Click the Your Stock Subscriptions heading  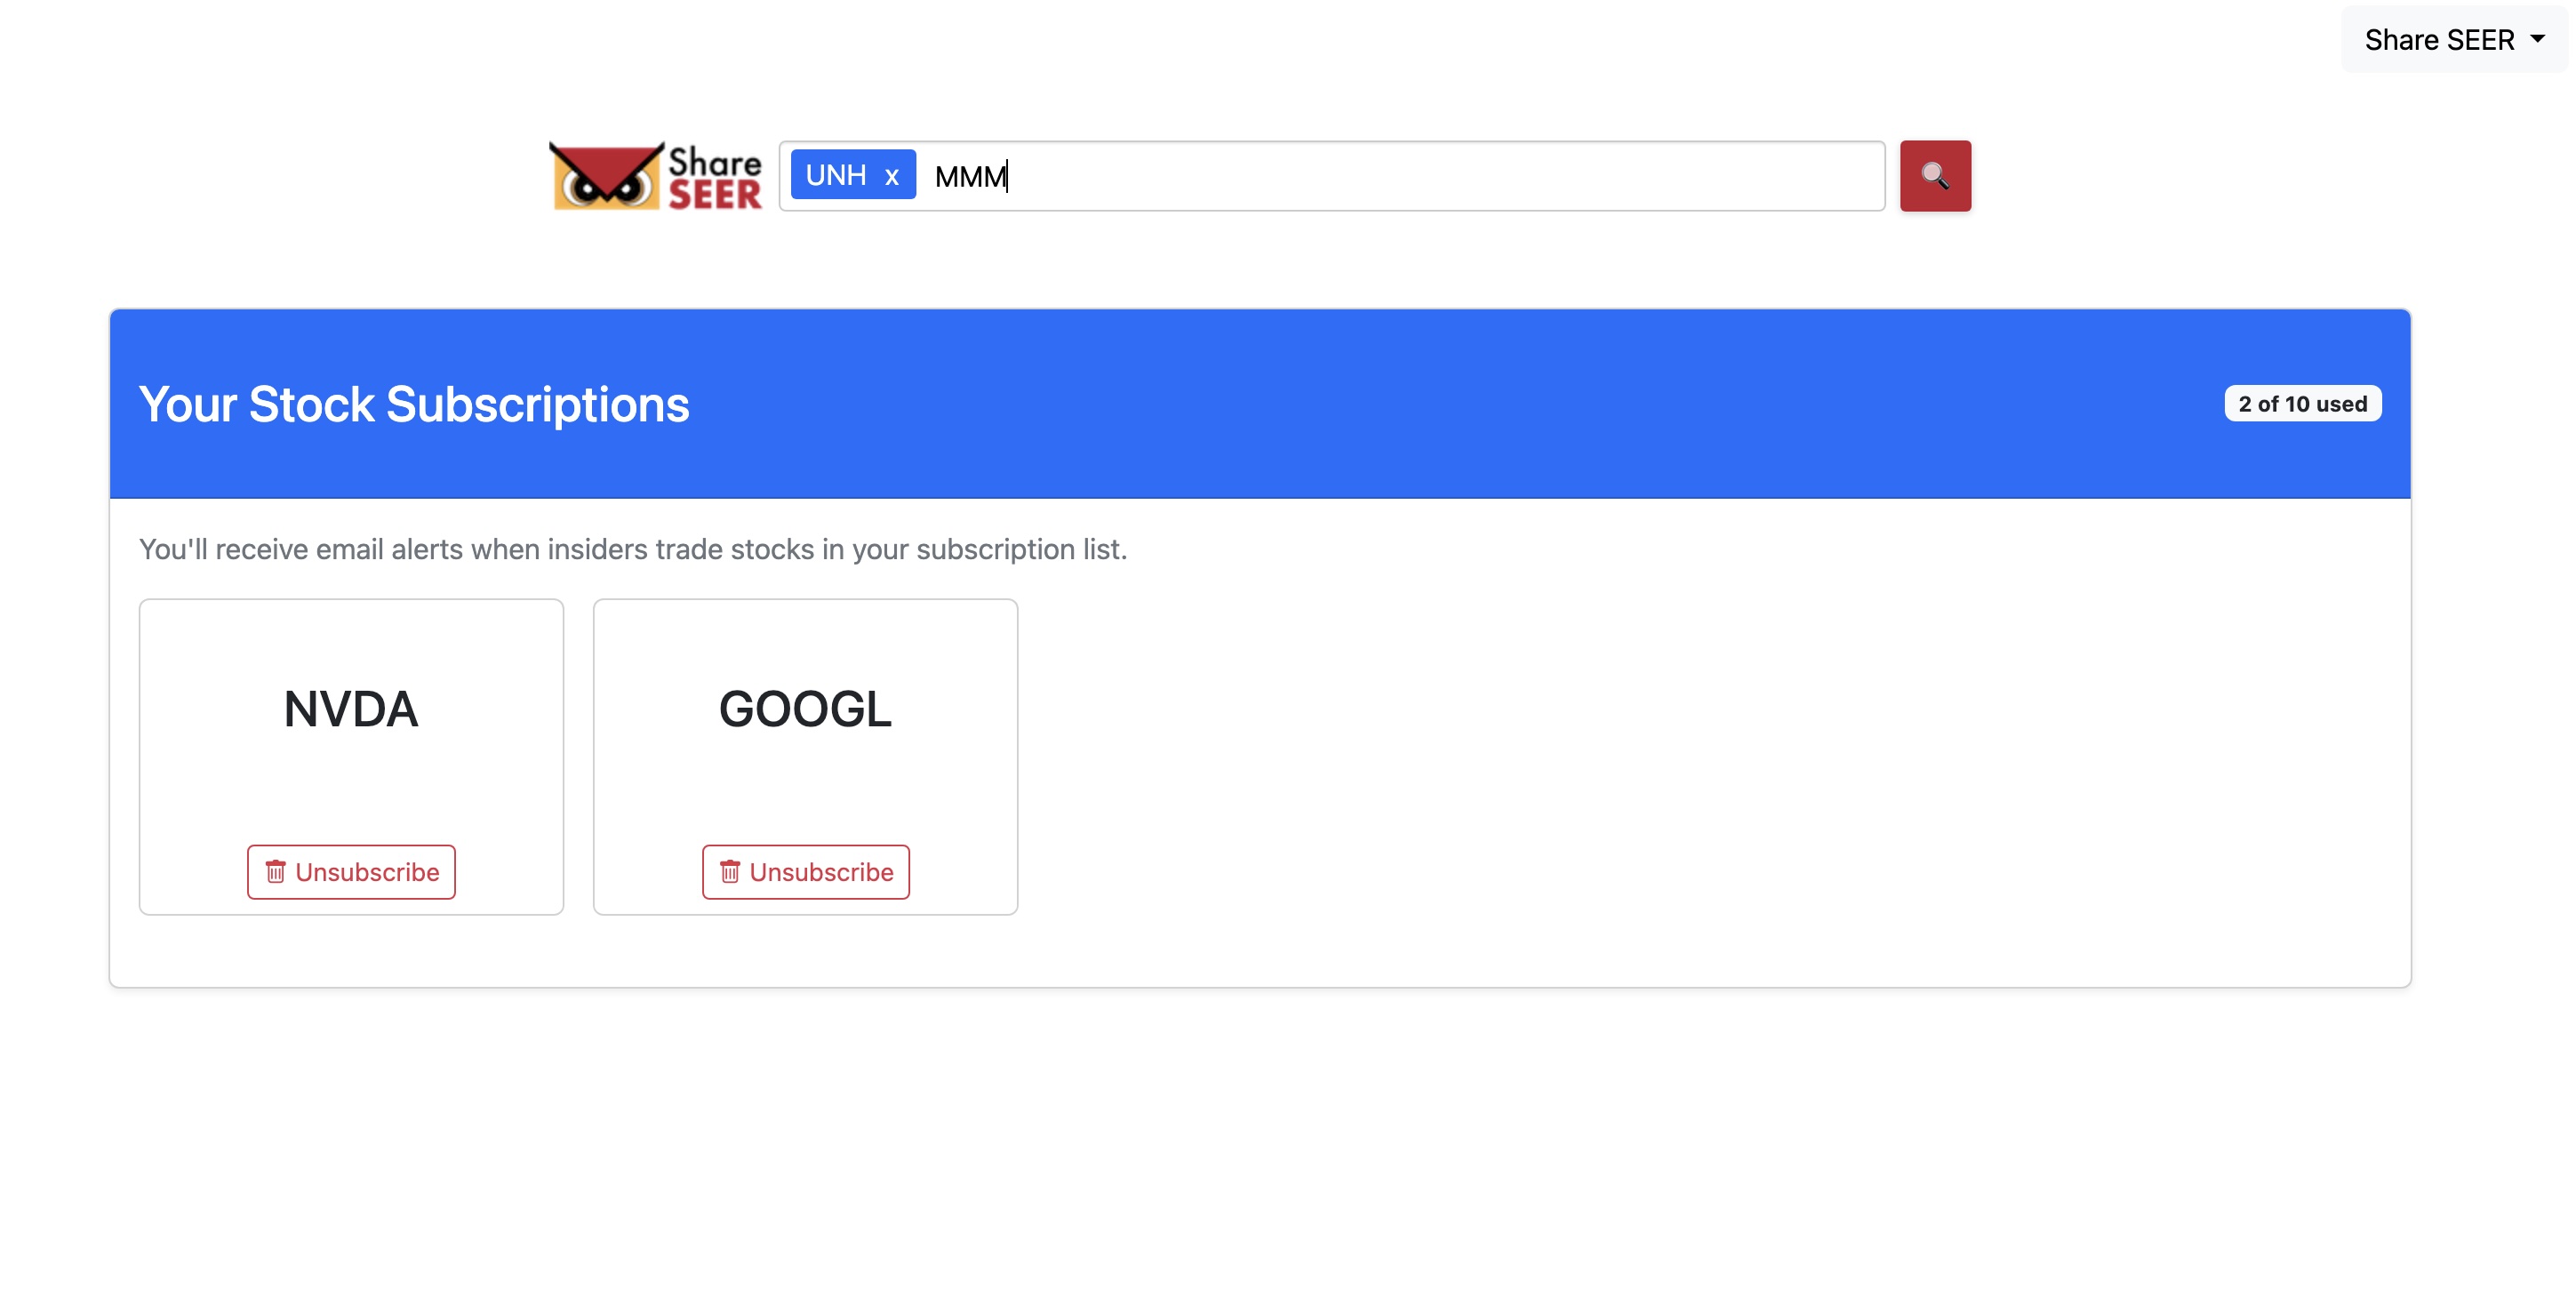(414, 404)
